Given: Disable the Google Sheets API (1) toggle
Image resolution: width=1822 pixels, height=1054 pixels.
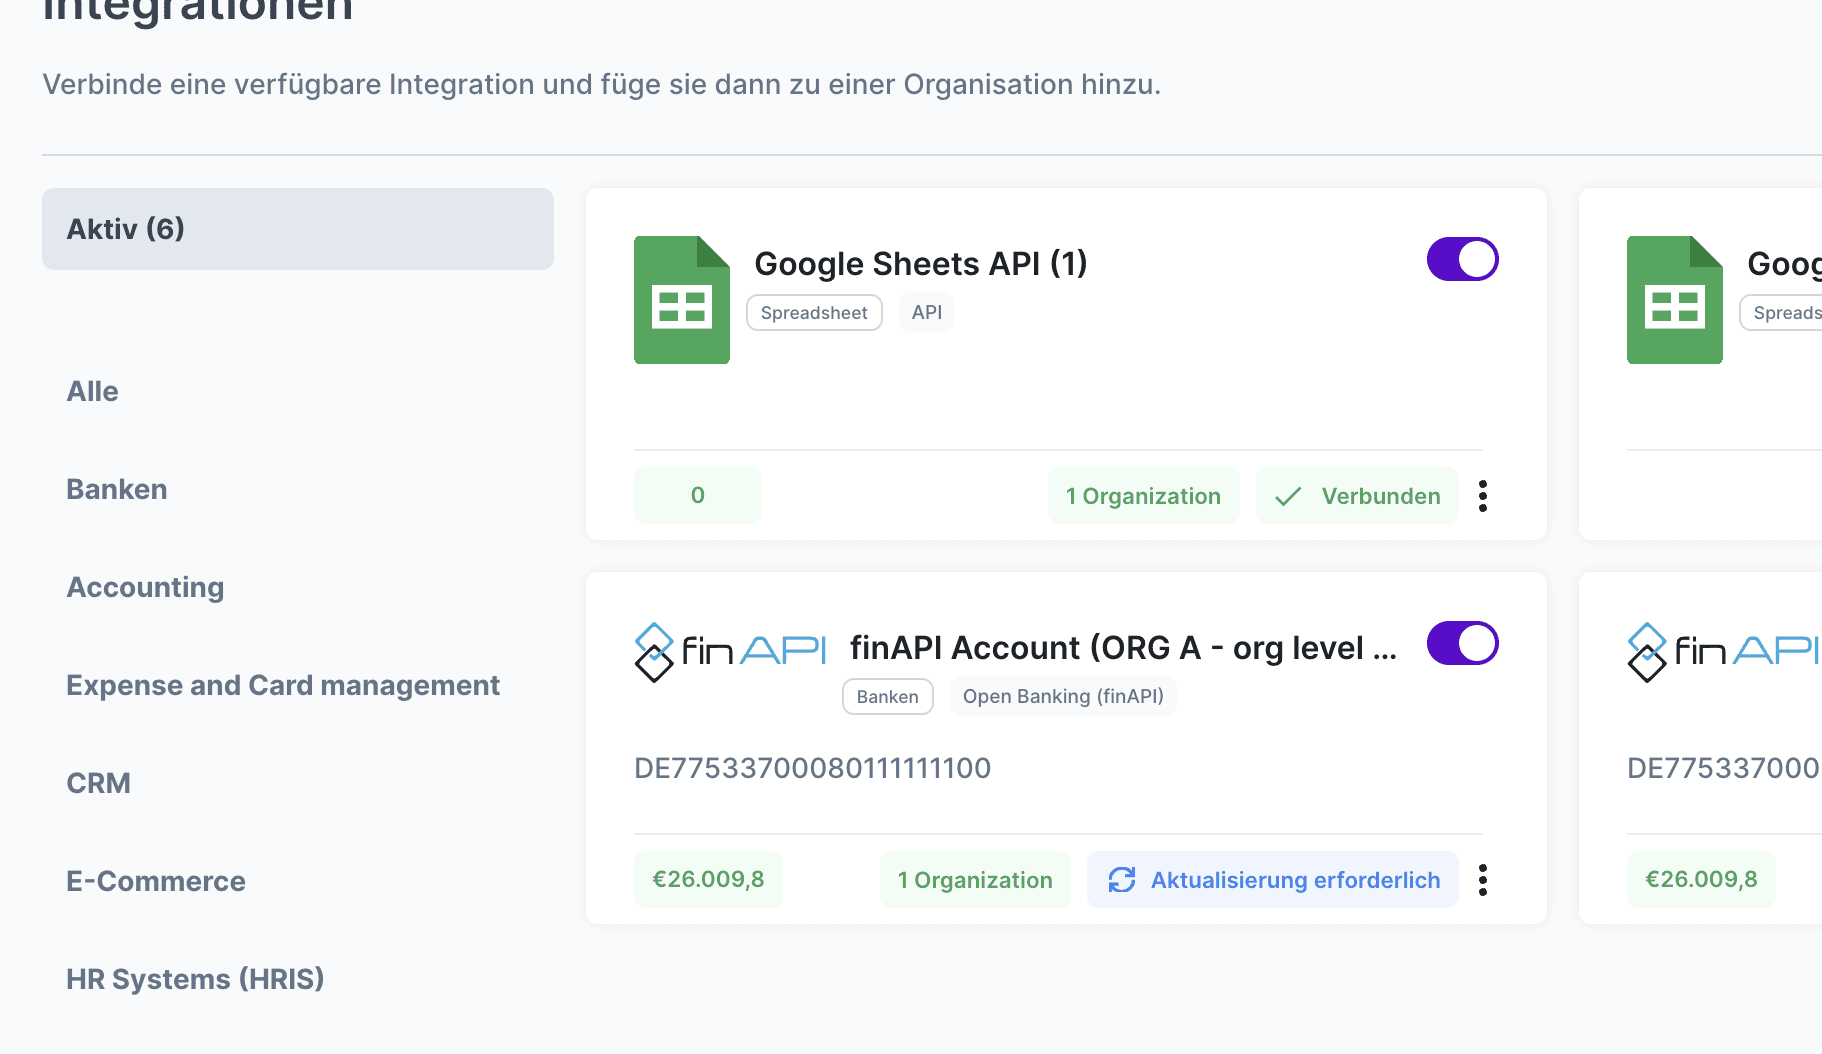Looking at the screenshot, I should point(1462,260).
